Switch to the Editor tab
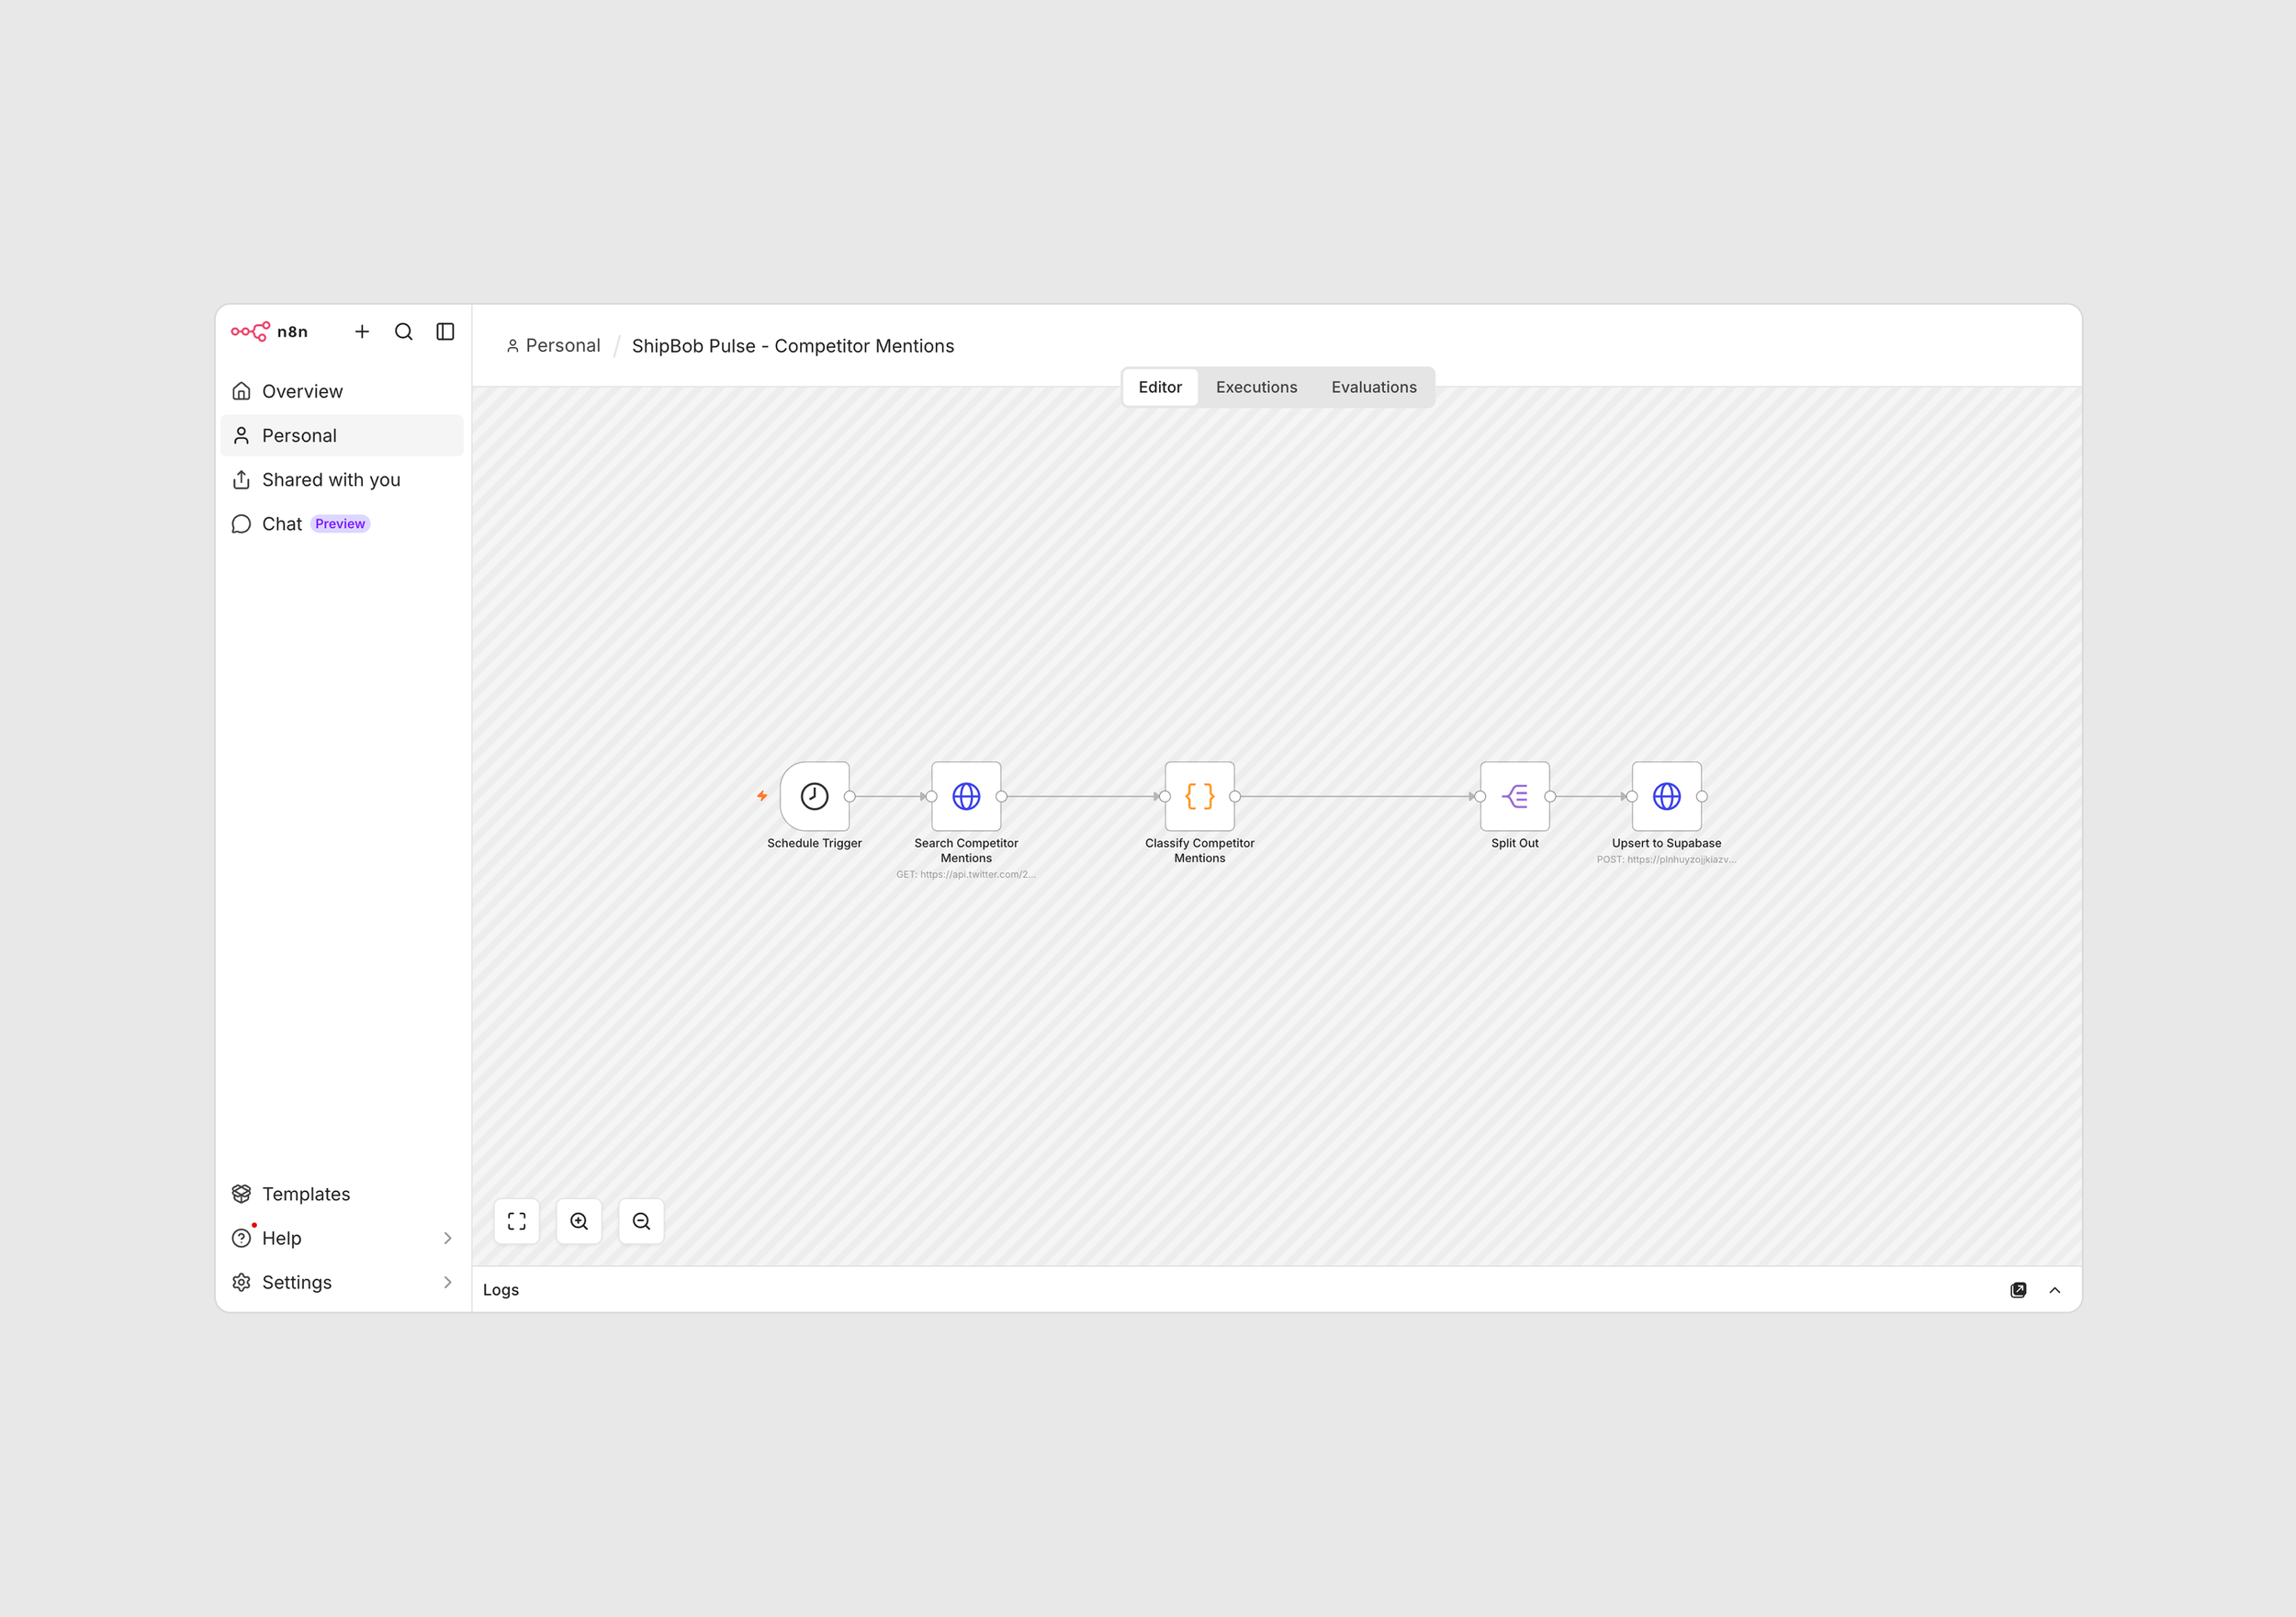The width and height of the screenshot is (2296, 1617). 1160,387
